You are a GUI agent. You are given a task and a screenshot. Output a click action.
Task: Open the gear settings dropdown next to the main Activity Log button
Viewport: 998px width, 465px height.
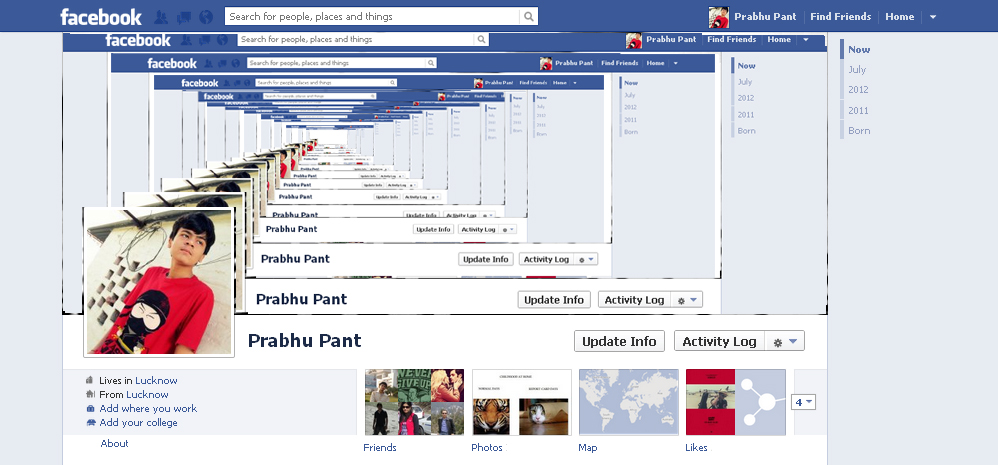tap(785, 342)
